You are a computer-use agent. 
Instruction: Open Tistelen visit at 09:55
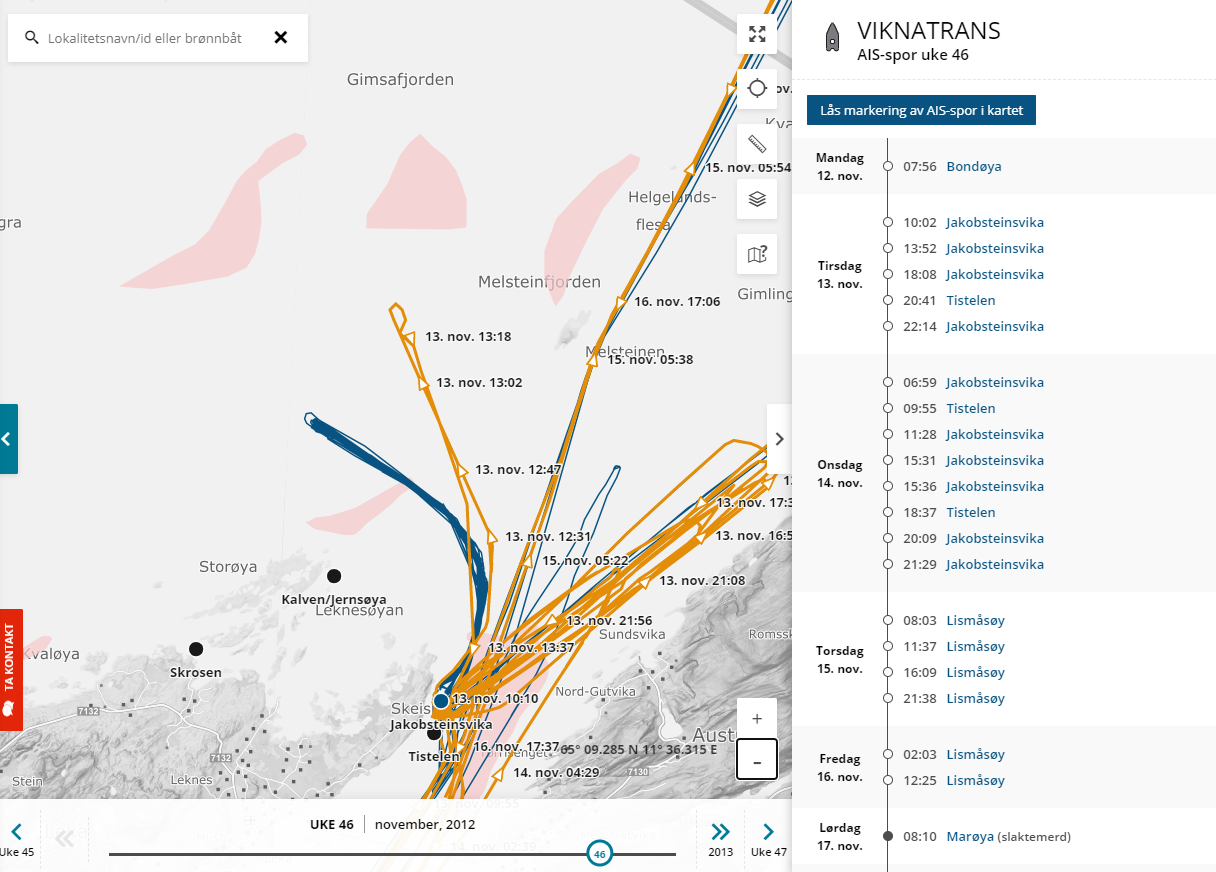(971, 408)
